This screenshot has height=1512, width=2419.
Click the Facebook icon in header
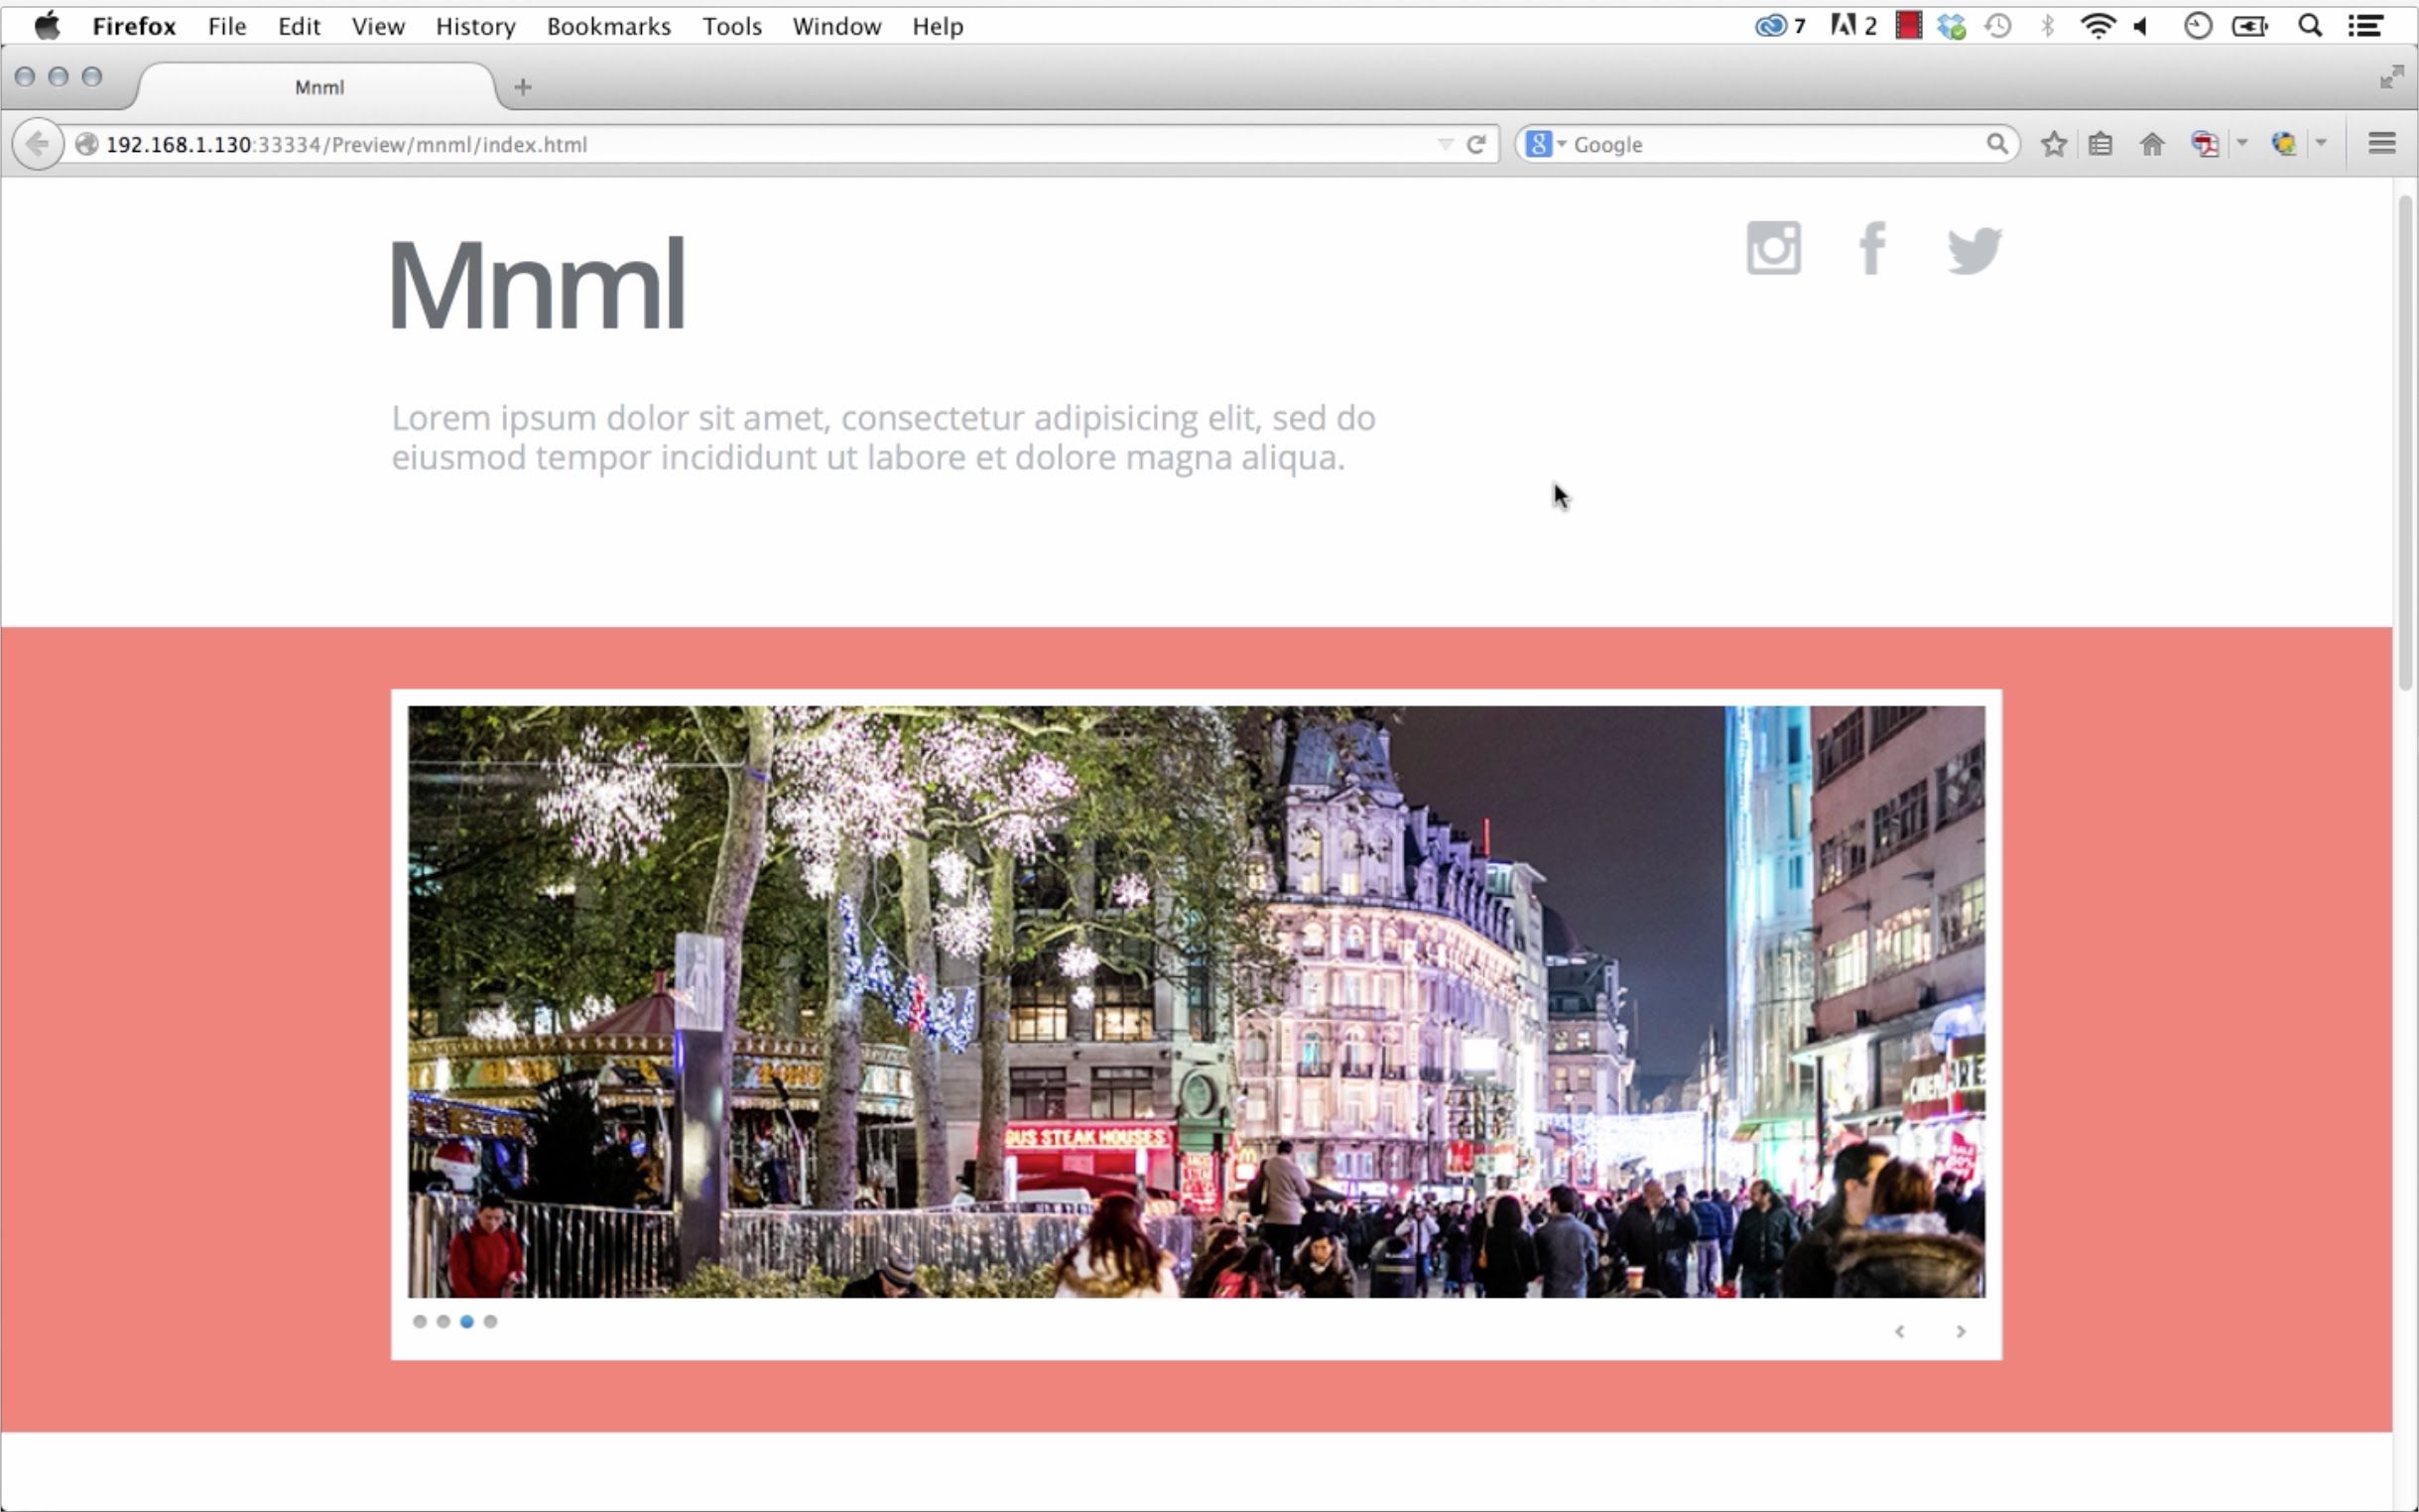click(x=1872, y=248)
